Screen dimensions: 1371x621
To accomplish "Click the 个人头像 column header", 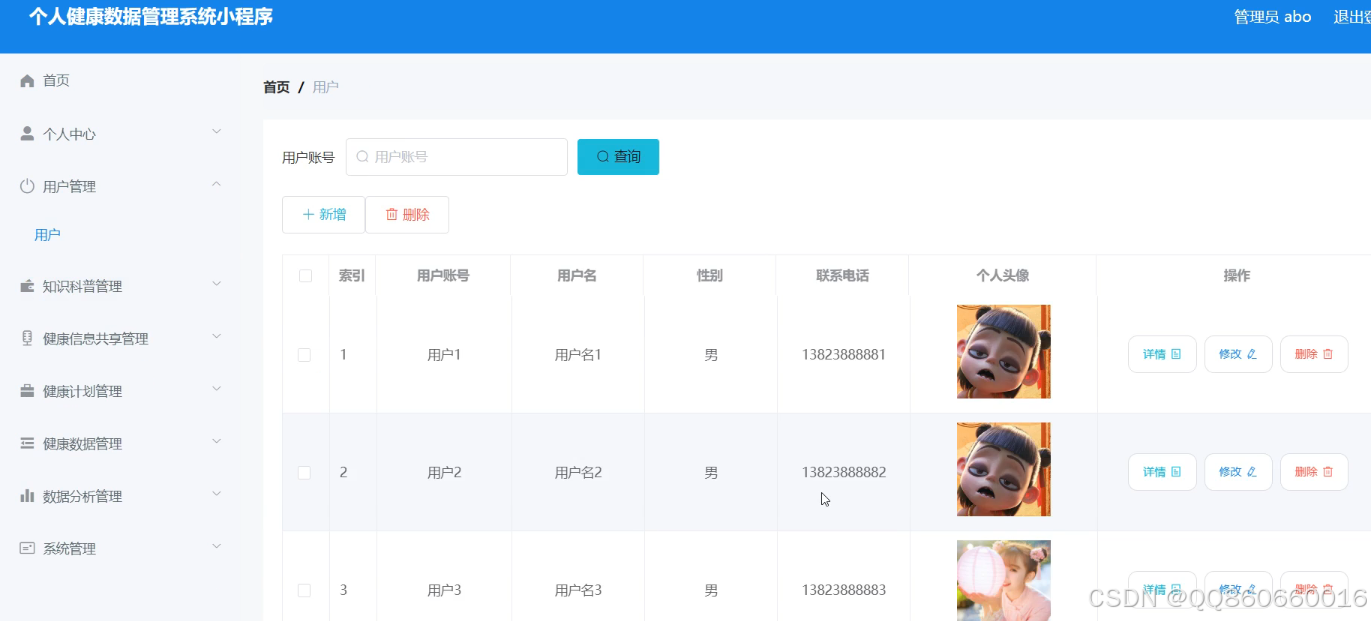I will click(x=1002, y=276).
